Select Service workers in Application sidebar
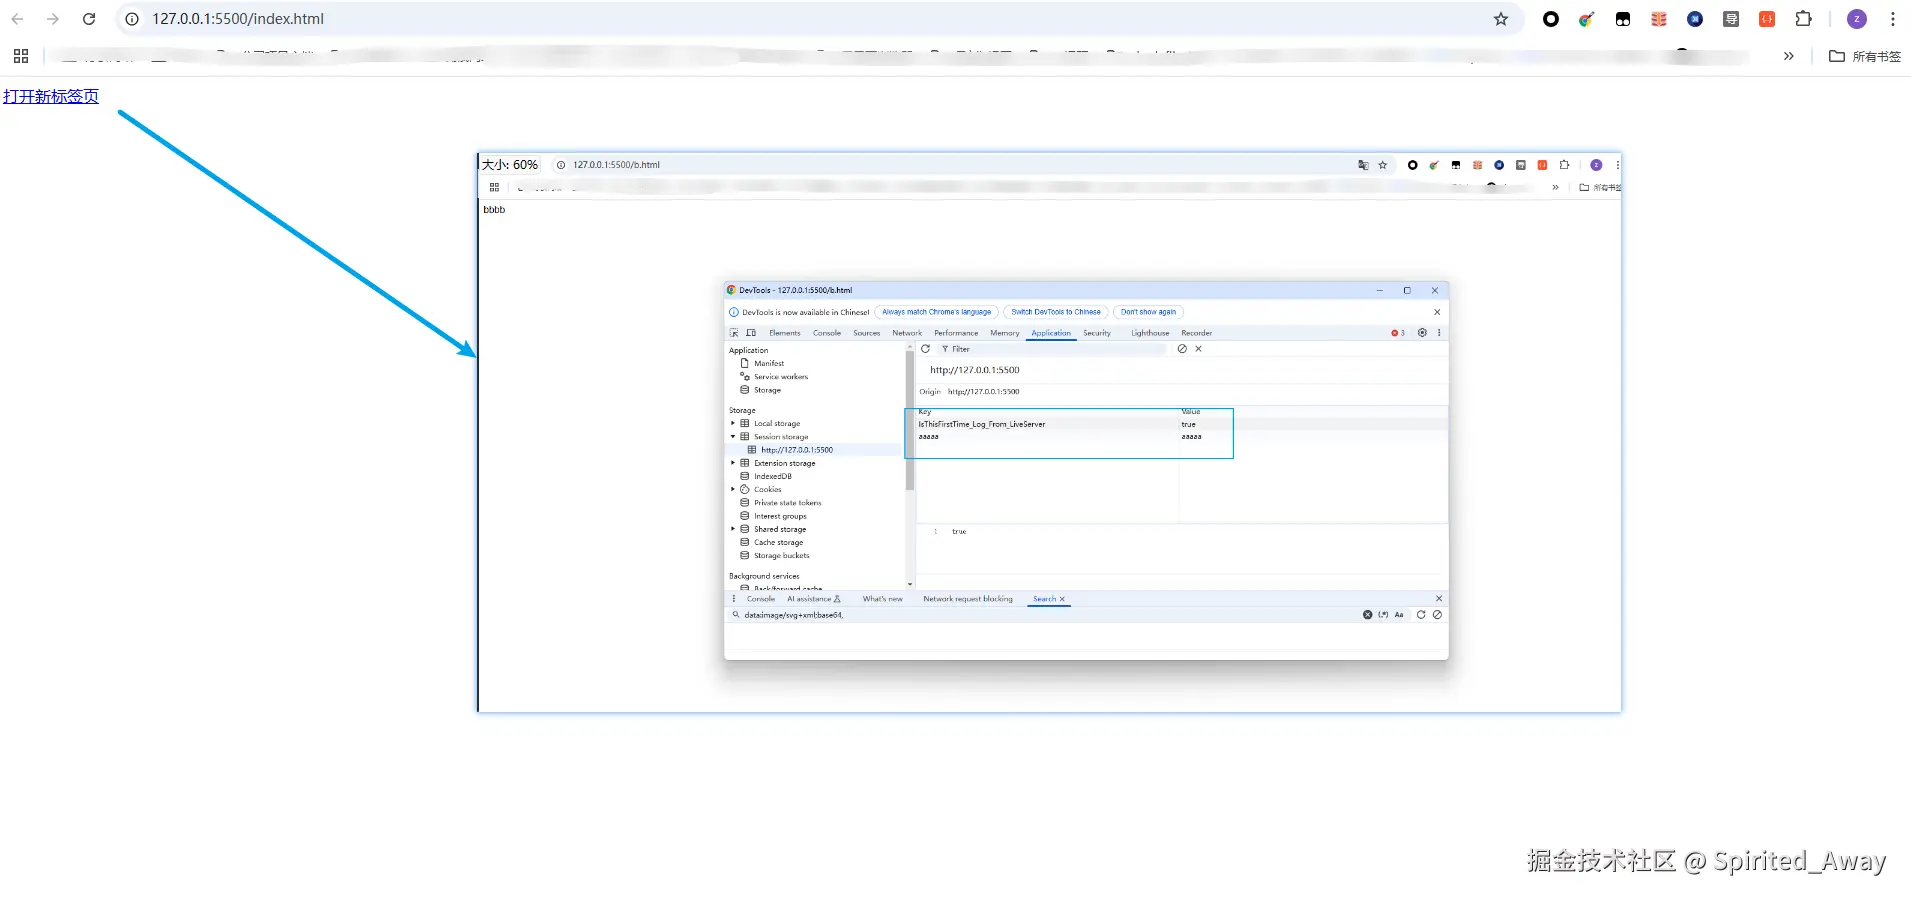The width and height of the screenshot is (1911, 900). click(781, 377)
